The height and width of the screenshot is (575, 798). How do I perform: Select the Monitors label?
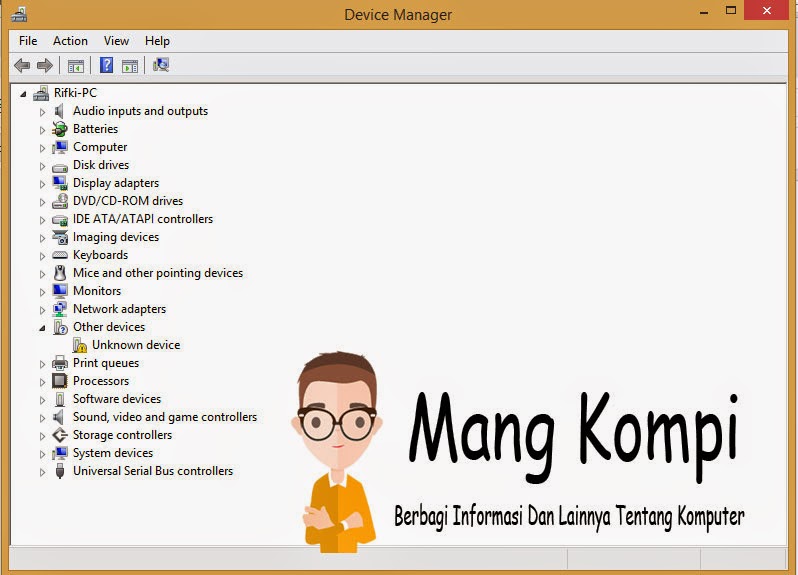[x=97, y=291]
